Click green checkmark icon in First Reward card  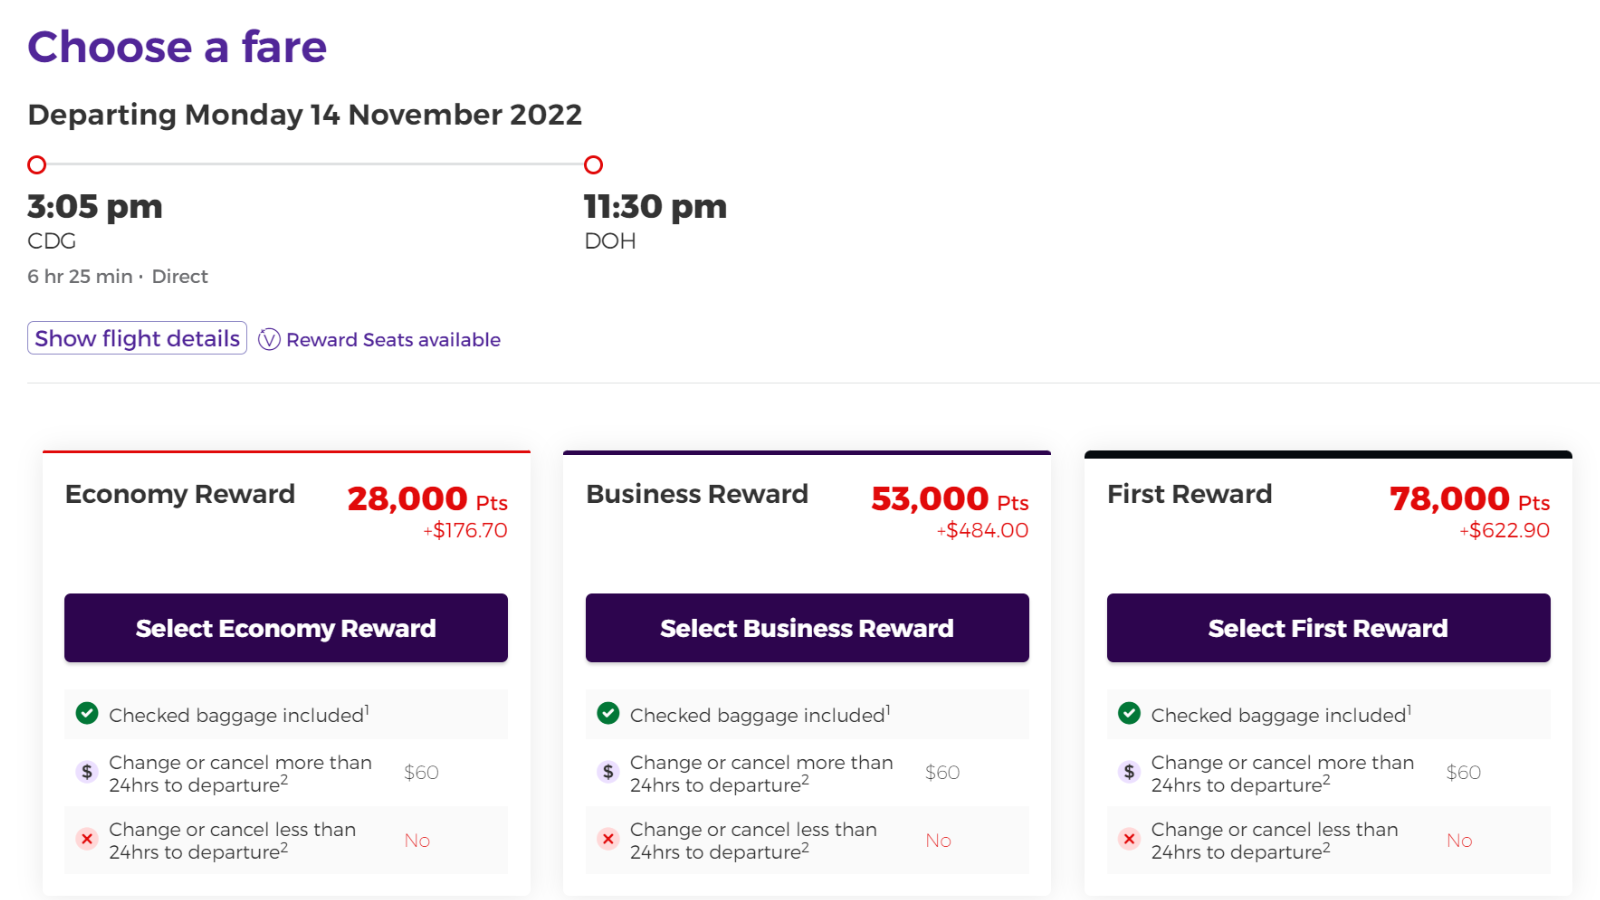(x=1129, y=713)
